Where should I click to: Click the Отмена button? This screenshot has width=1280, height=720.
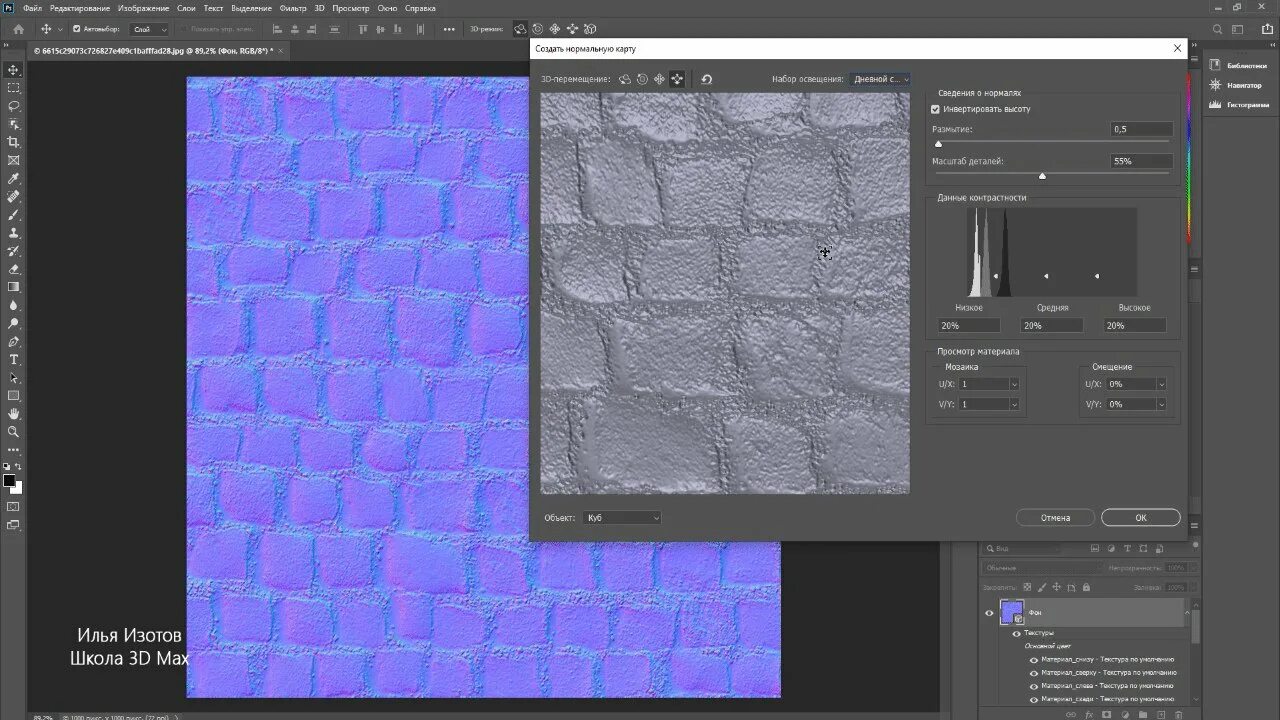click(1055, 518)
